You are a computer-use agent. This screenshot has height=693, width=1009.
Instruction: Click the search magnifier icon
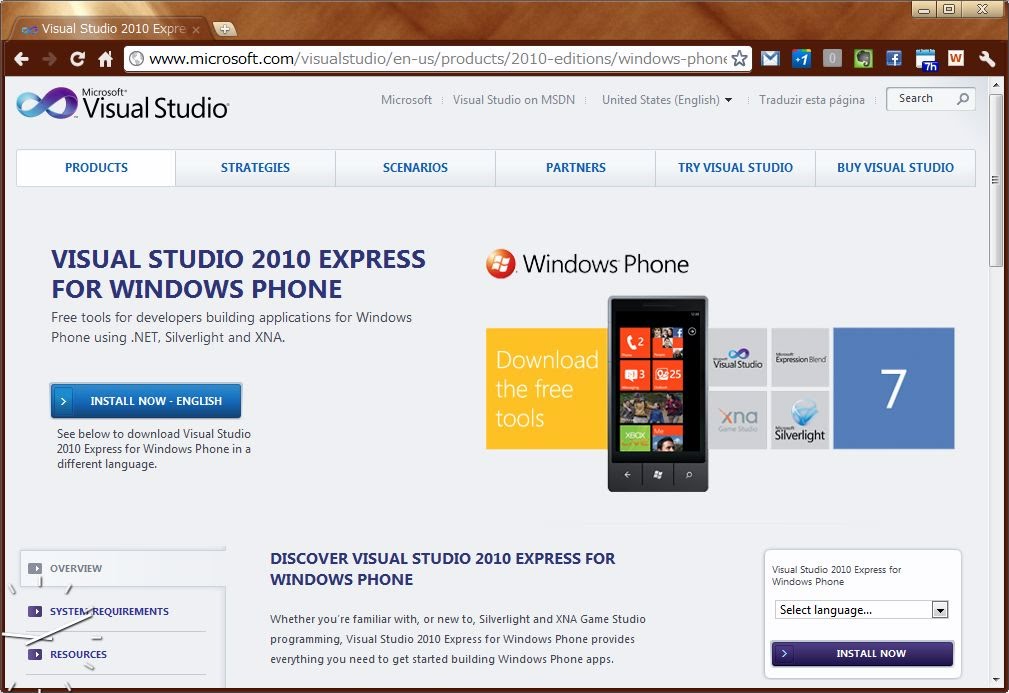click(x=963, y=99)
